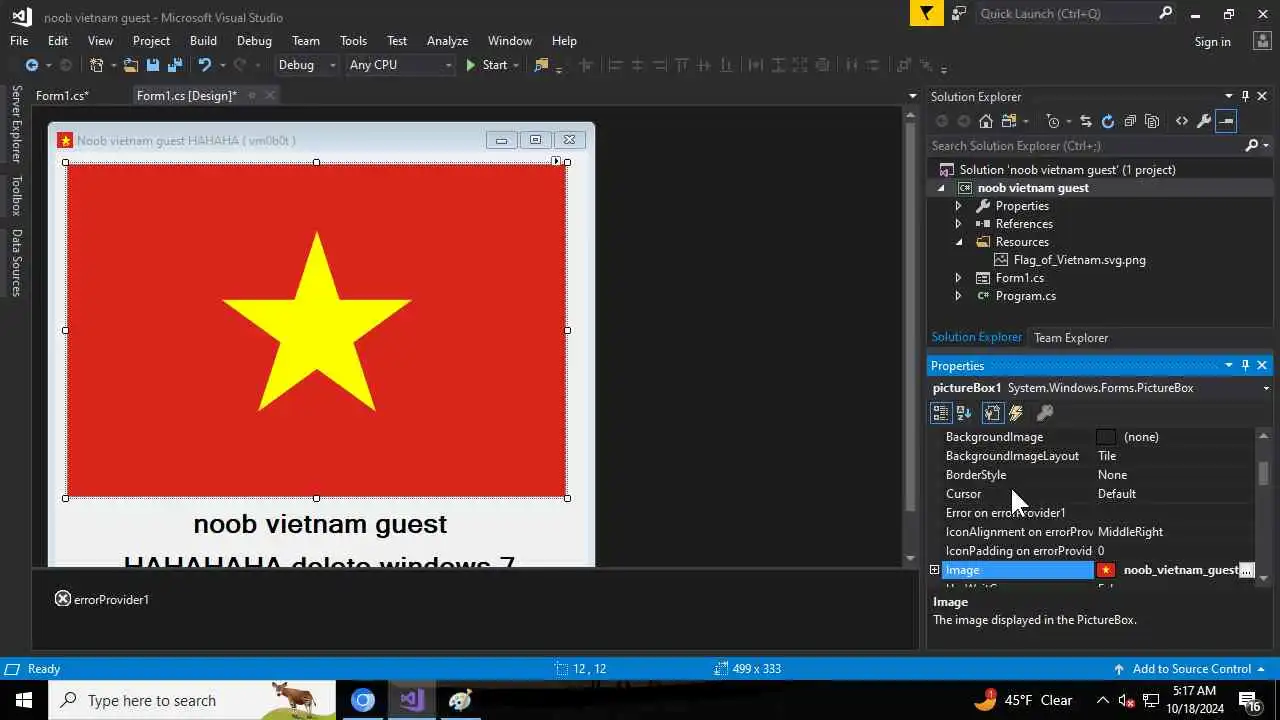This screenshot has height=720, width=1280.
Task: Click the Start debugging button
Action: pos(487,65)
